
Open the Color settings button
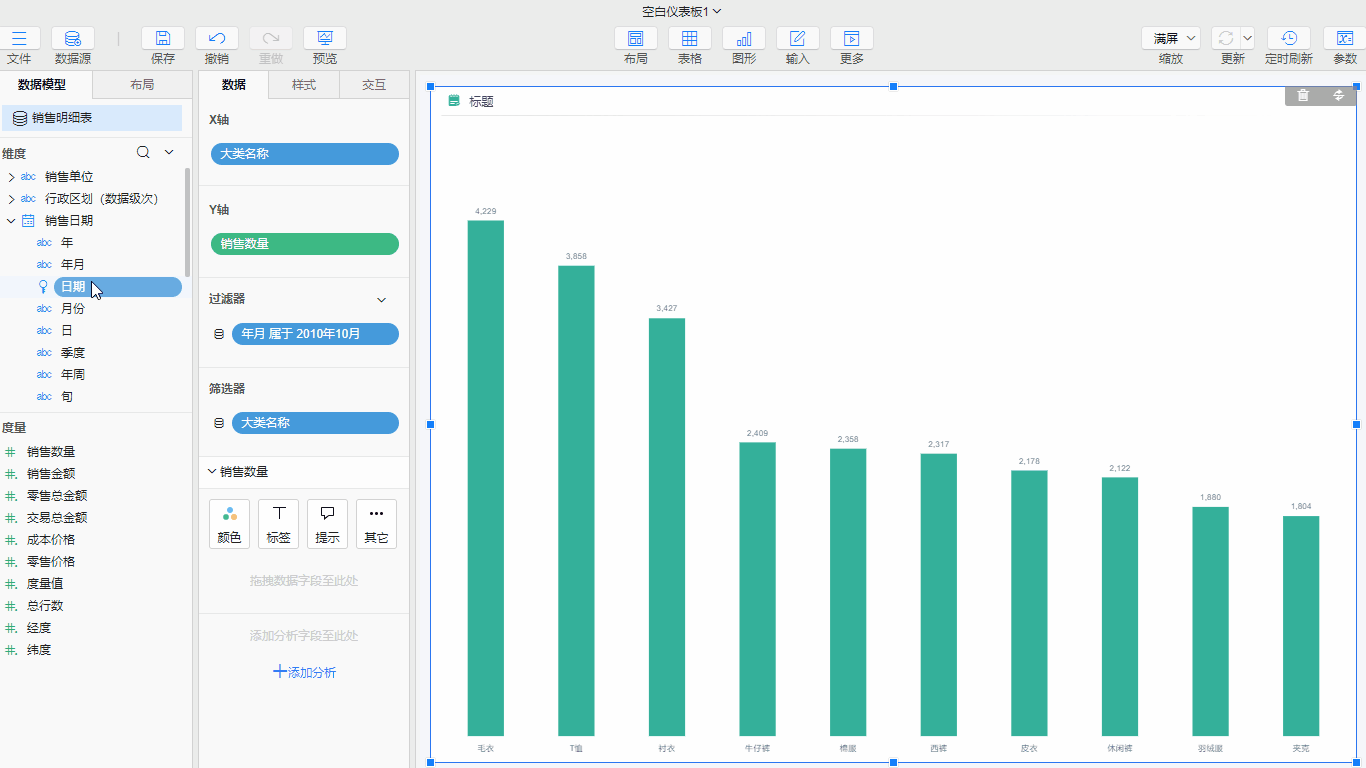pos(229,524)
